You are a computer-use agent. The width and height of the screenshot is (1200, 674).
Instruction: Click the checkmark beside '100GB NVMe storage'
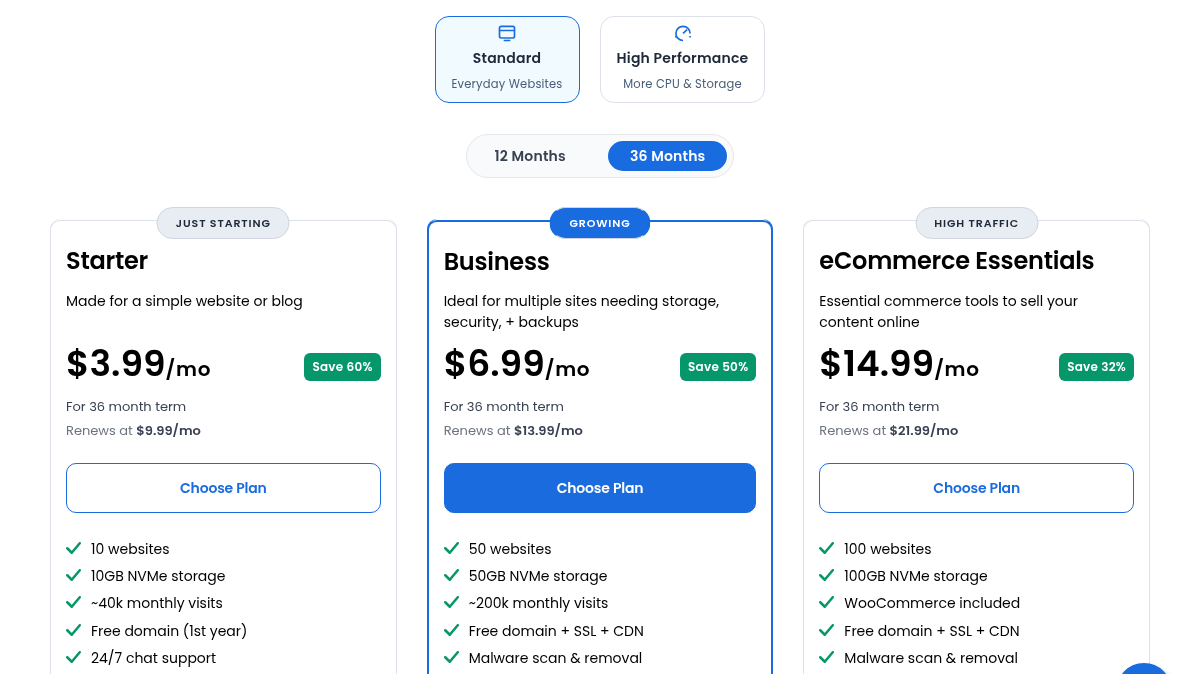coord(826,575)
